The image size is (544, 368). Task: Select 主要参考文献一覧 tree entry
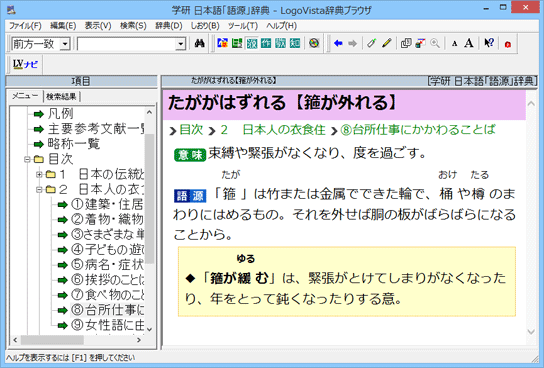coord(96,129)
